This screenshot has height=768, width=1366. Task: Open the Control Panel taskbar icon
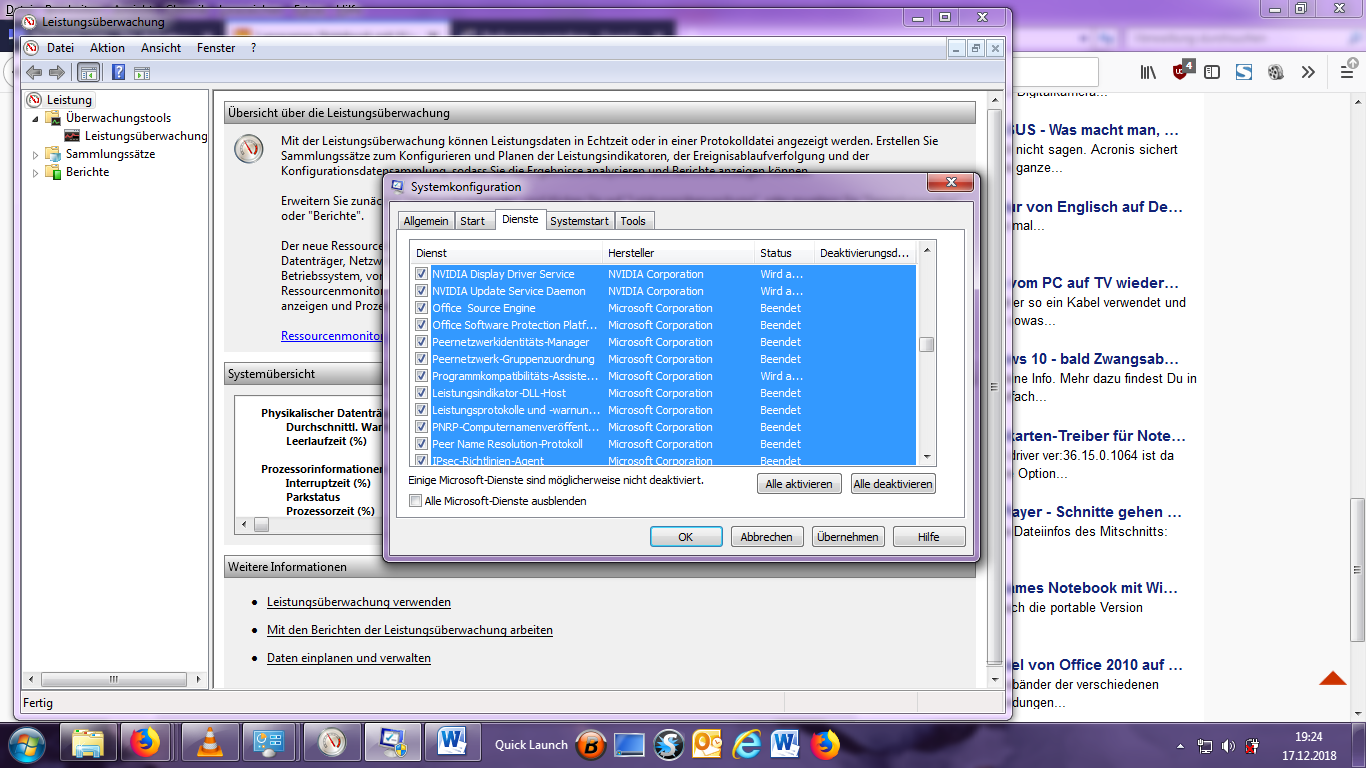point(271,744)
